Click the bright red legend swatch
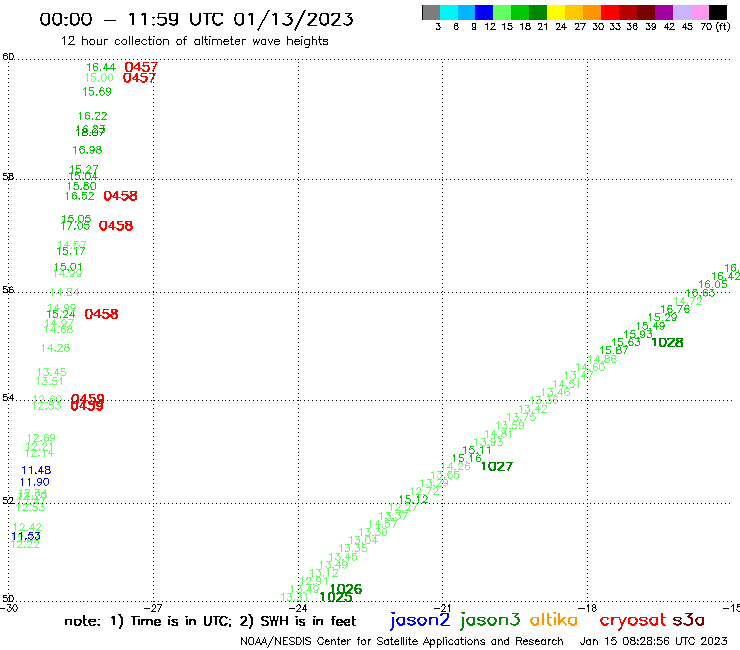740x650 pixels. point(610,12)
